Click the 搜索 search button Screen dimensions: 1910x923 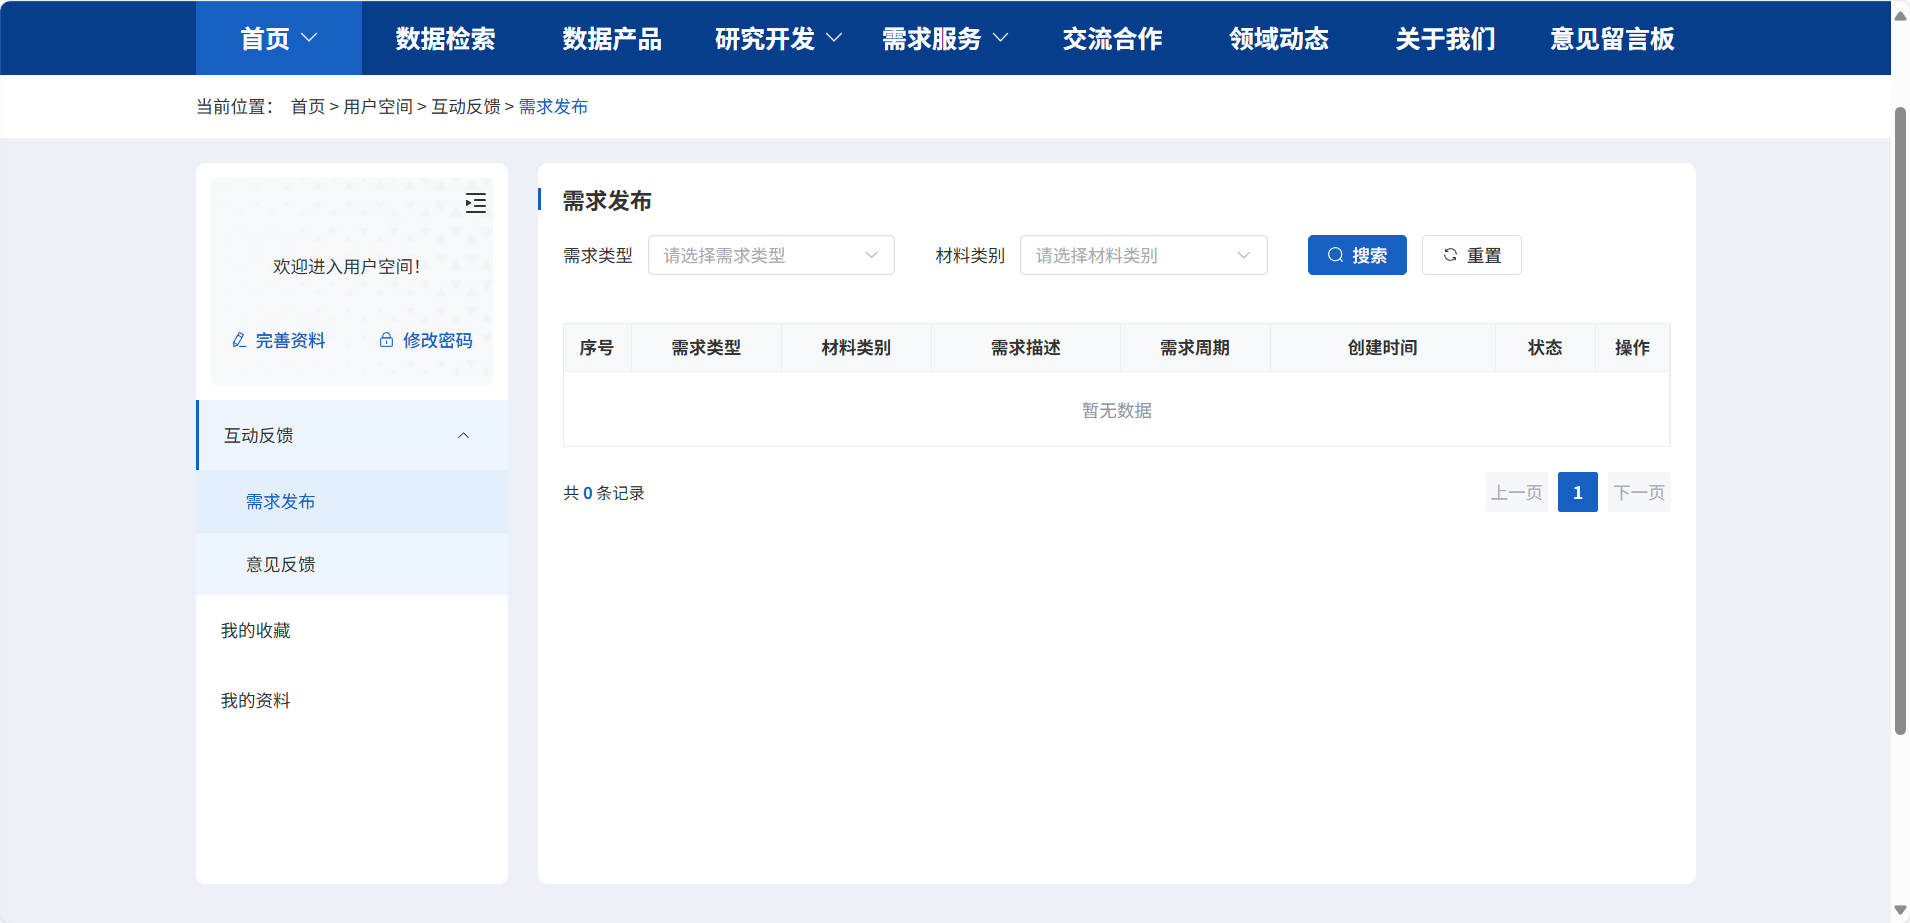coord(1357,254)
